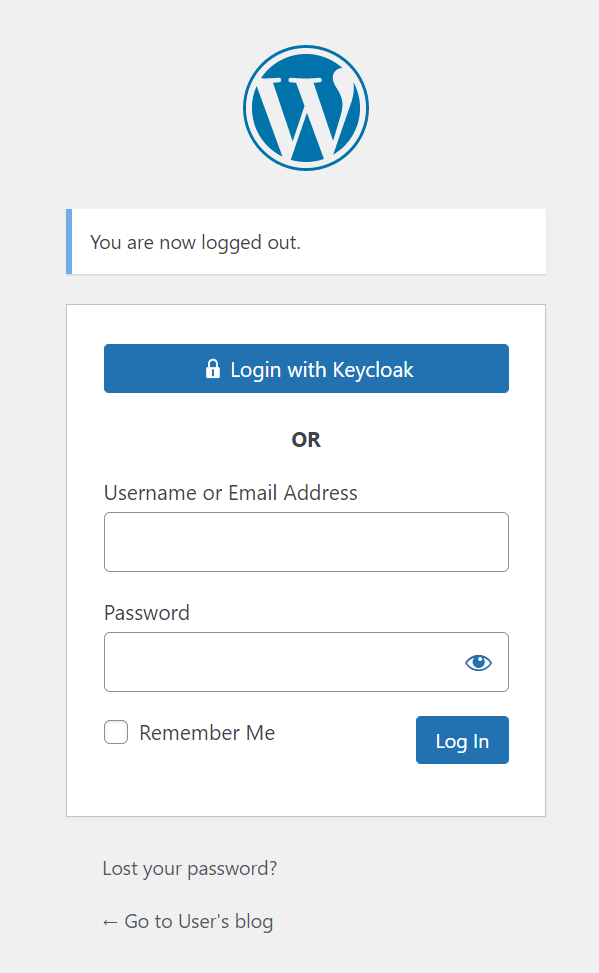Screen dimensions: 599x973
Task: Click the Remember Me label text
Action: [207, 732]
